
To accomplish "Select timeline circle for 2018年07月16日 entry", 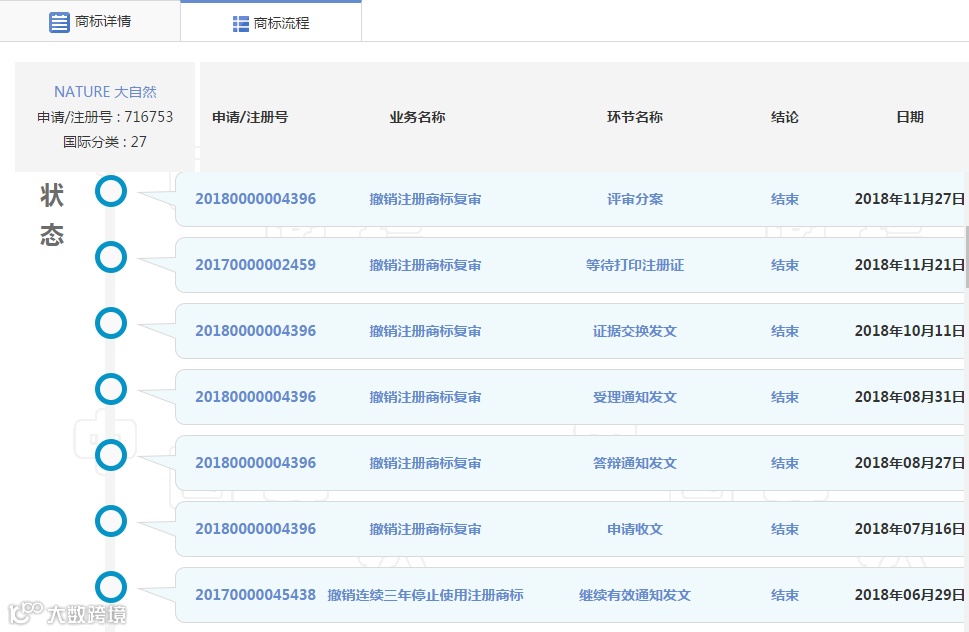I will pyautogui.click(x=111, y=521).
